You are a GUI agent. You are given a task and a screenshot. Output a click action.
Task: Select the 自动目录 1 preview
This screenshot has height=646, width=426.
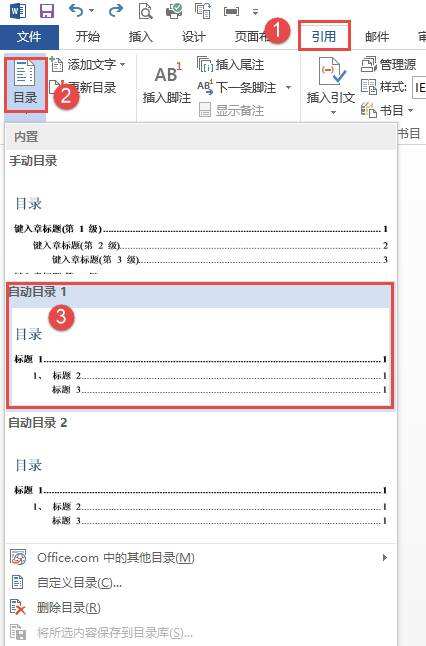[x=200, y=345]
